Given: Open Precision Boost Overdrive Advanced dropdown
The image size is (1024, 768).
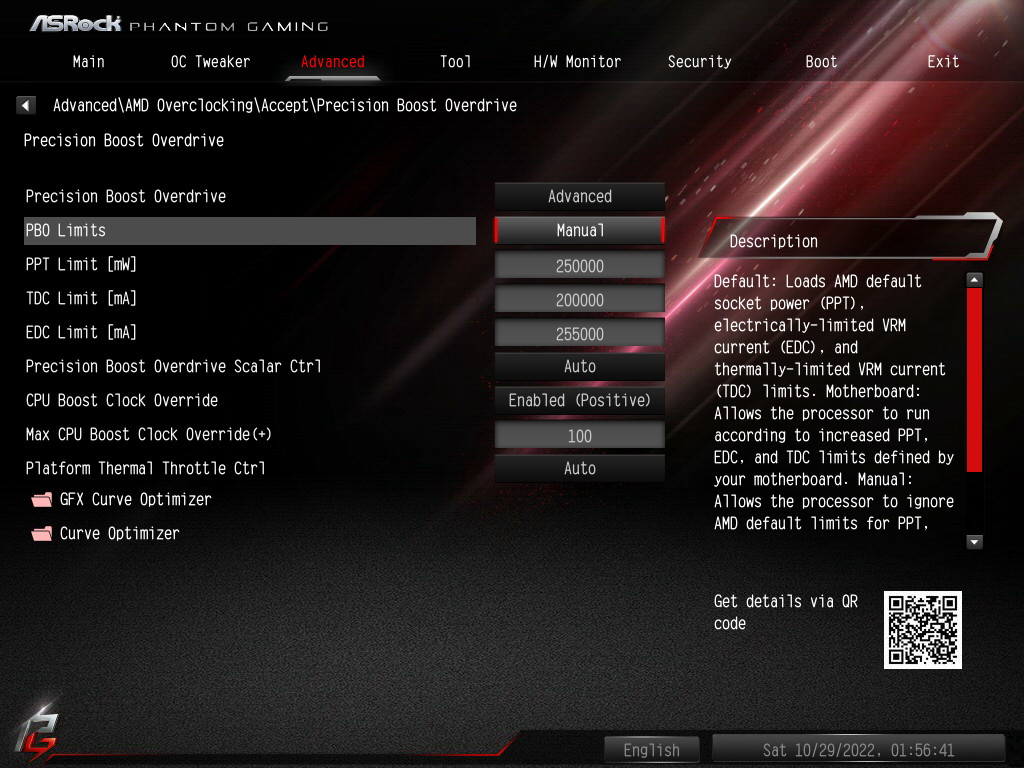Looking at the screenshot, I should 580,197.
